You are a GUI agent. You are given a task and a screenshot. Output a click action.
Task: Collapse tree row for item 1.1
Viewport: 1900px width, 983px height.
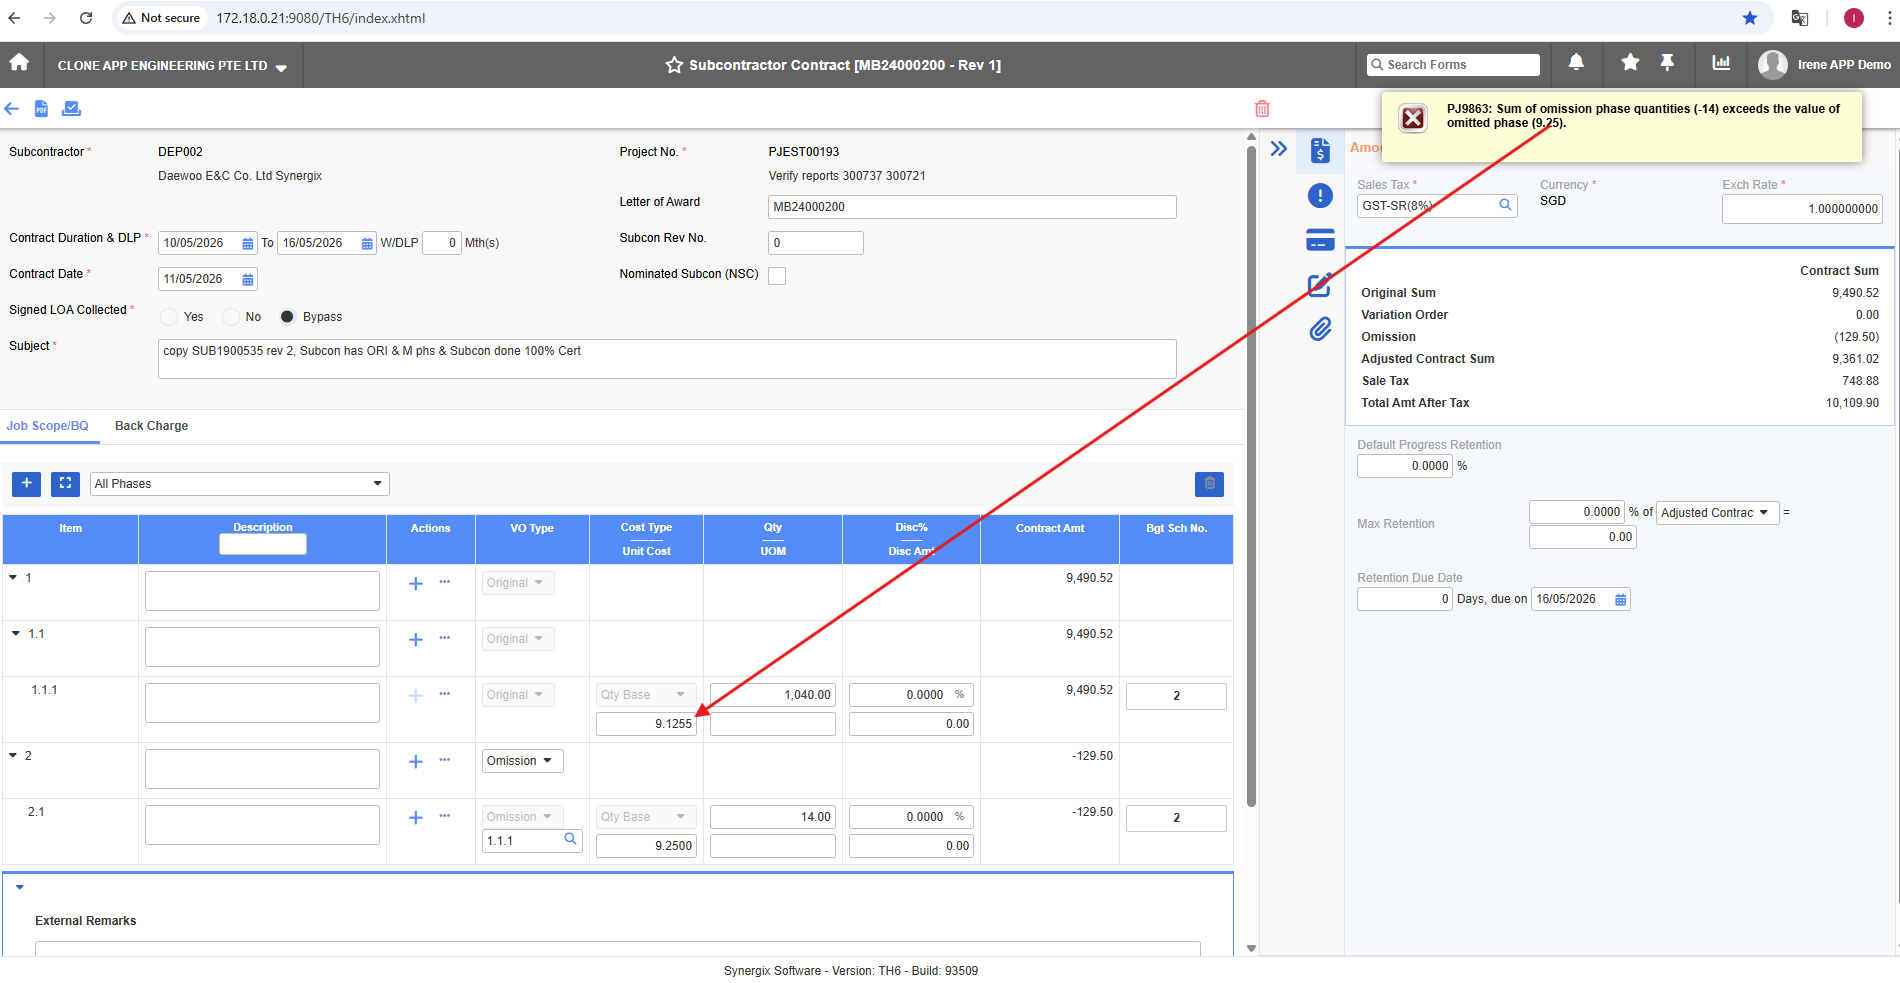click(x=16, y=633)
